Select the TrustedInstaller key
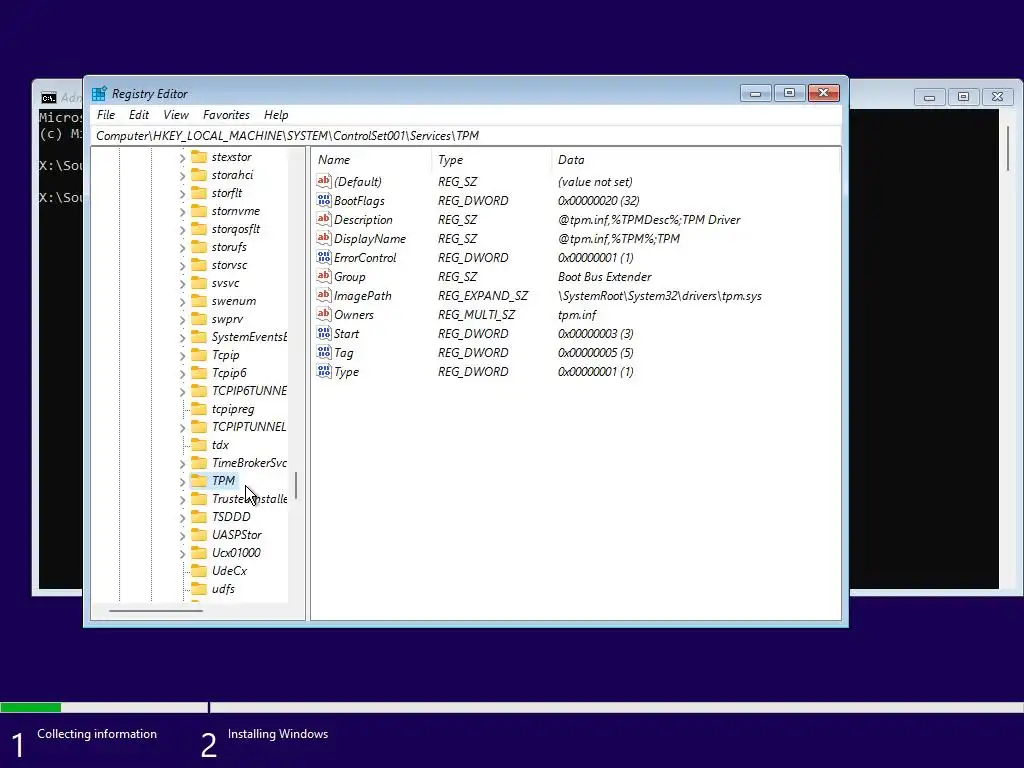This screenshot has width=1024, height=768. 249,499
